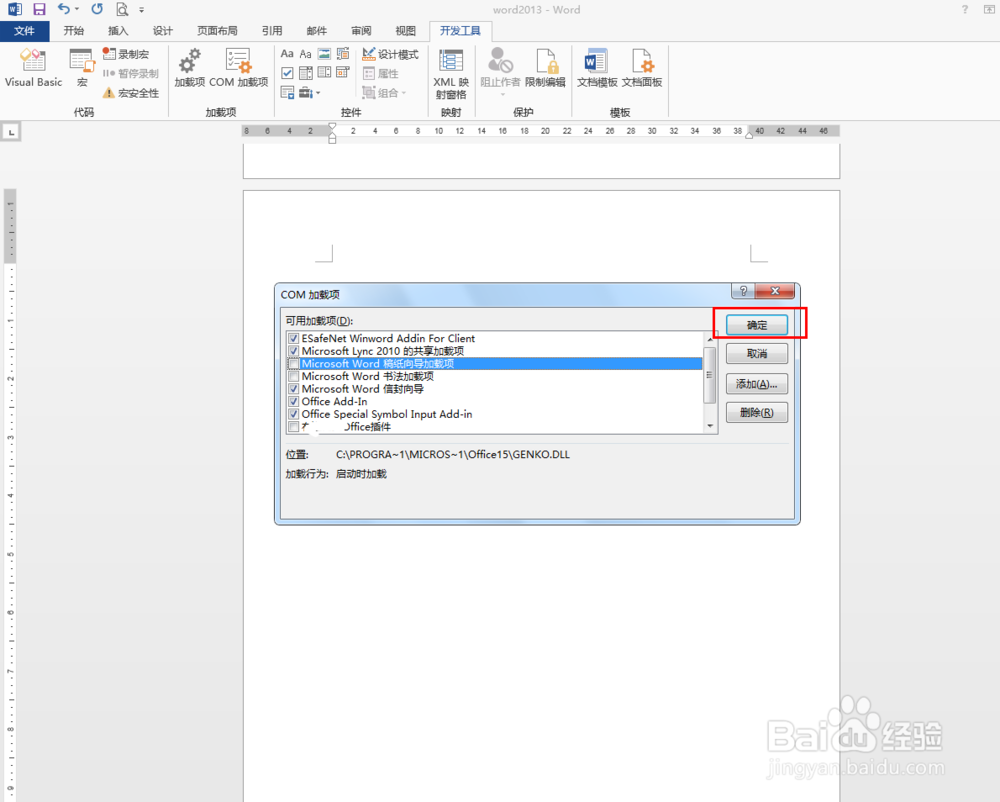Start 录制宏 macro recording
Viewport: 1000px width, 802px height.
pyautogui.click(x=126, y=54)
